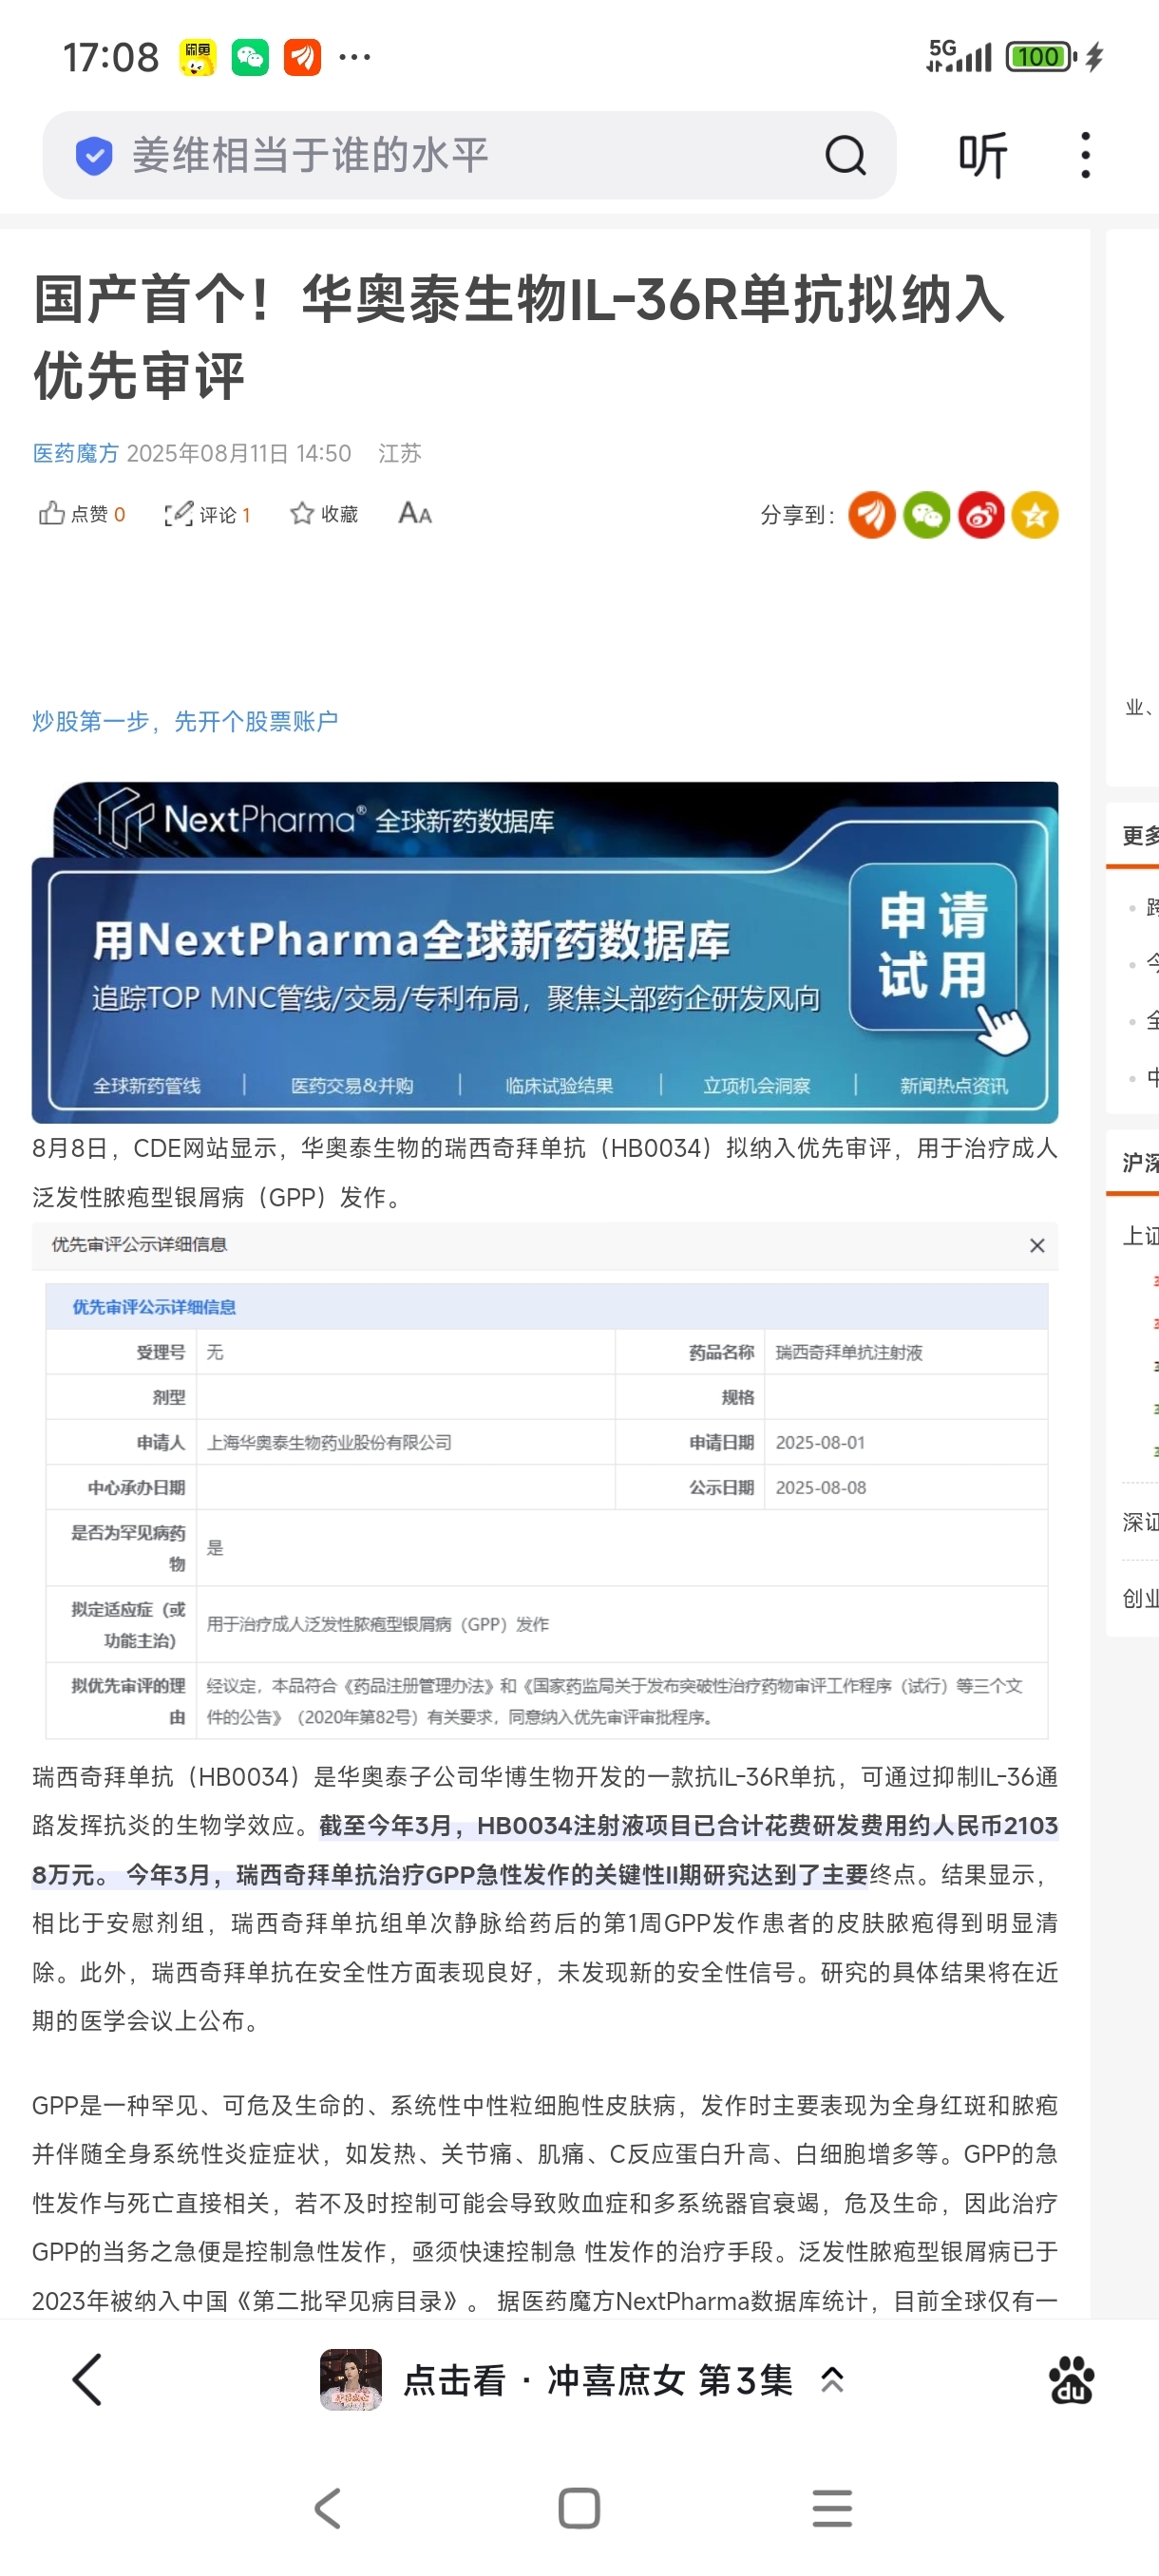Tap the Baidu paw icon
The image size is (1159, 2576).
(1071, 2379)
